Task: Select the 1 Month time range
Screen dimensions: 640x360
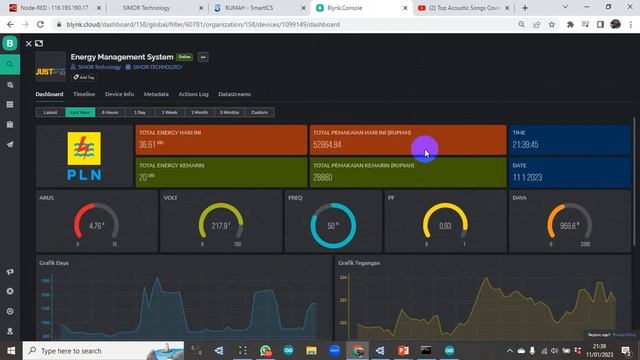Action: [x=200, y=112]
